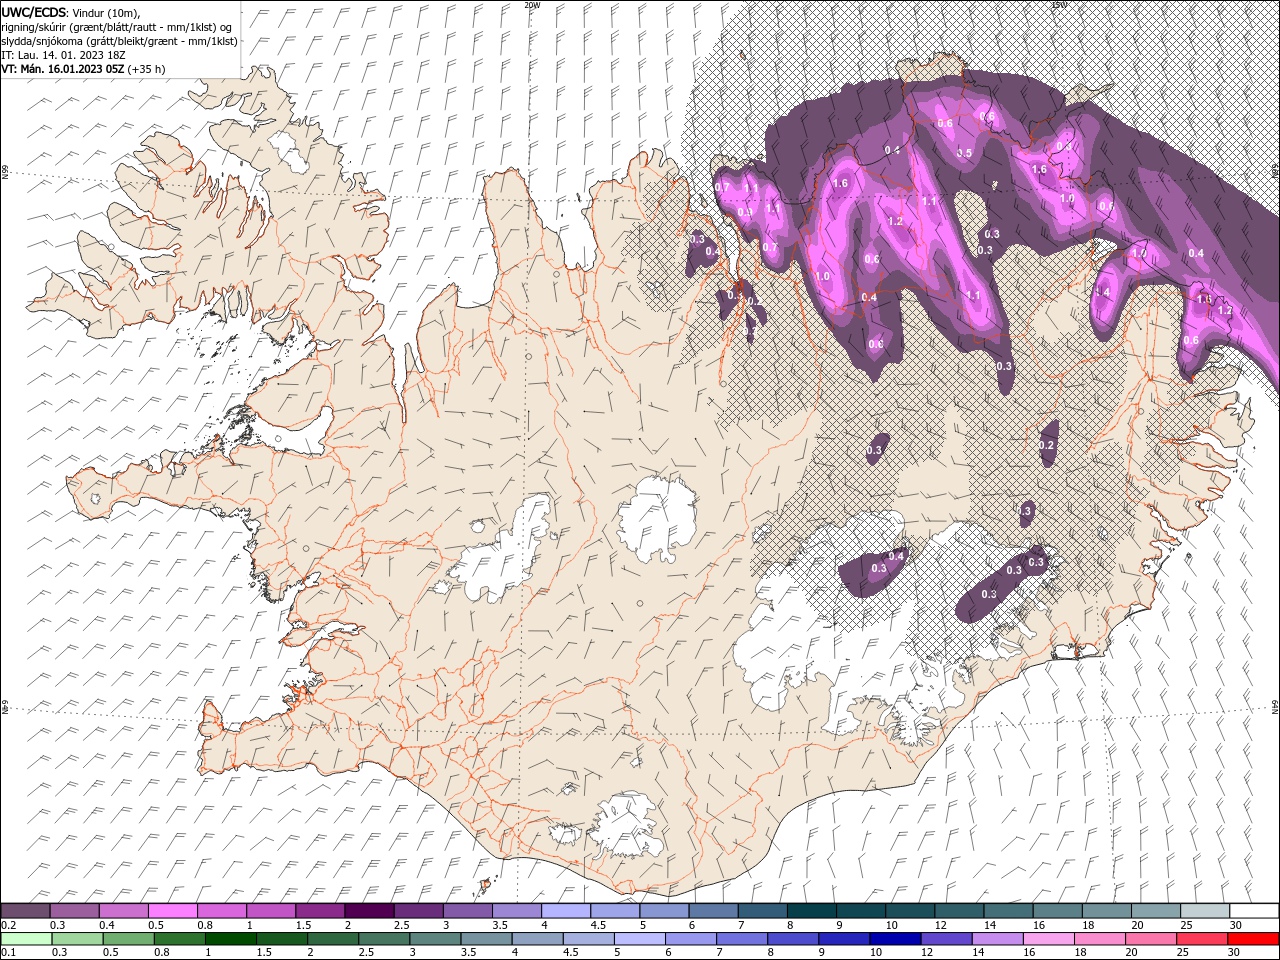Pick the 25 red-pink swatch in lower legend
Viewport: 1280px width, 960px height.
pos(1202,939)
